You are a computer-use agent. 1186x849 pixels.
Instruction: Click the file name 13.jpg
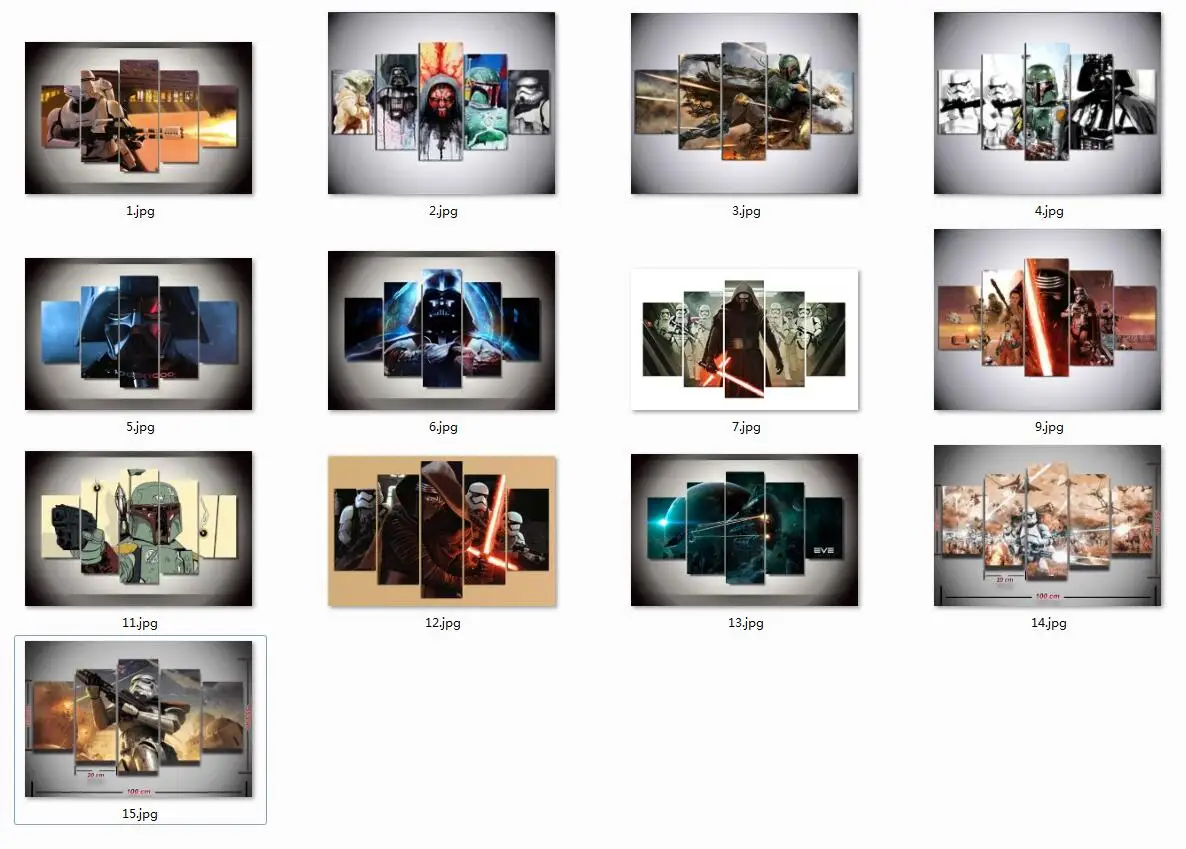point(746,623)
